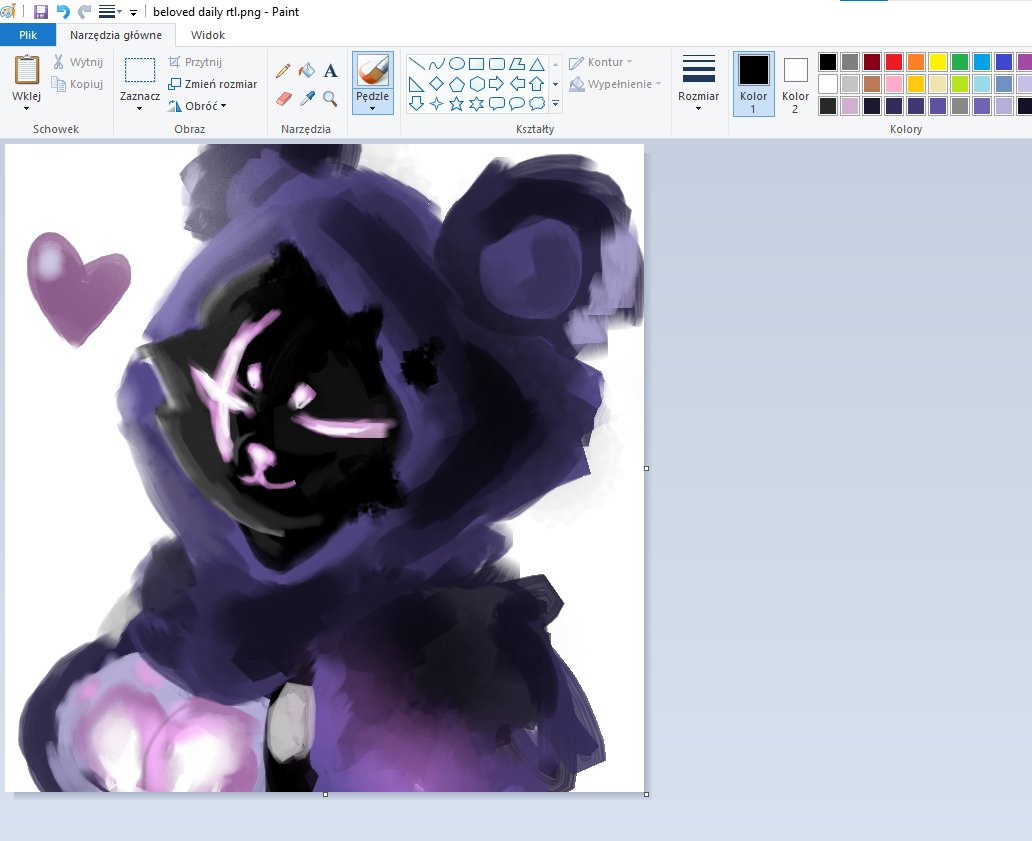The width and height of the screenshot is (1032, 841).
Task: Click the canvas bottom-right corner resize handle
Action: pos(646,794)
